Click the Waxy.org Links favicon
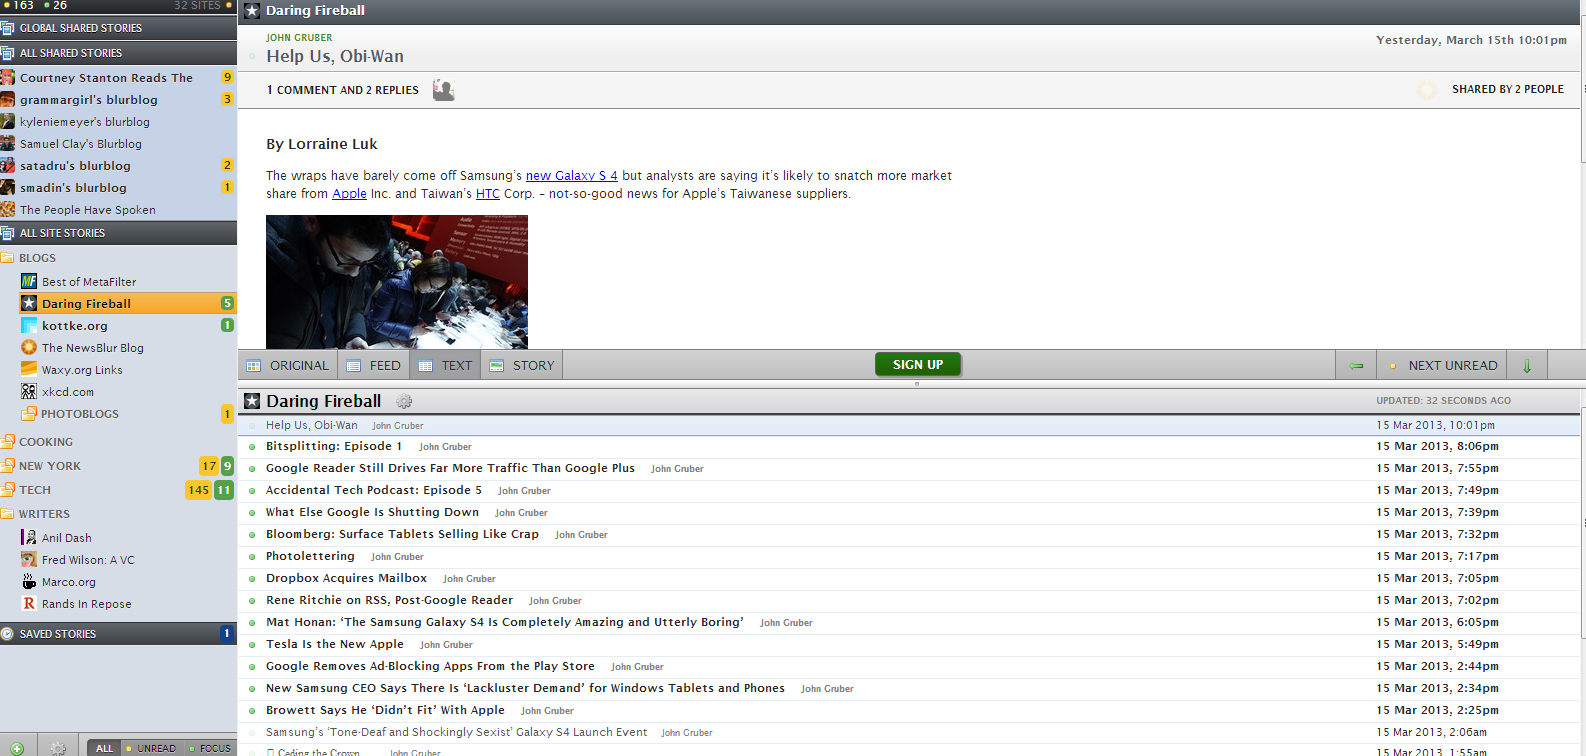This screenshot has height=756, width=1586. pos(29,369)
